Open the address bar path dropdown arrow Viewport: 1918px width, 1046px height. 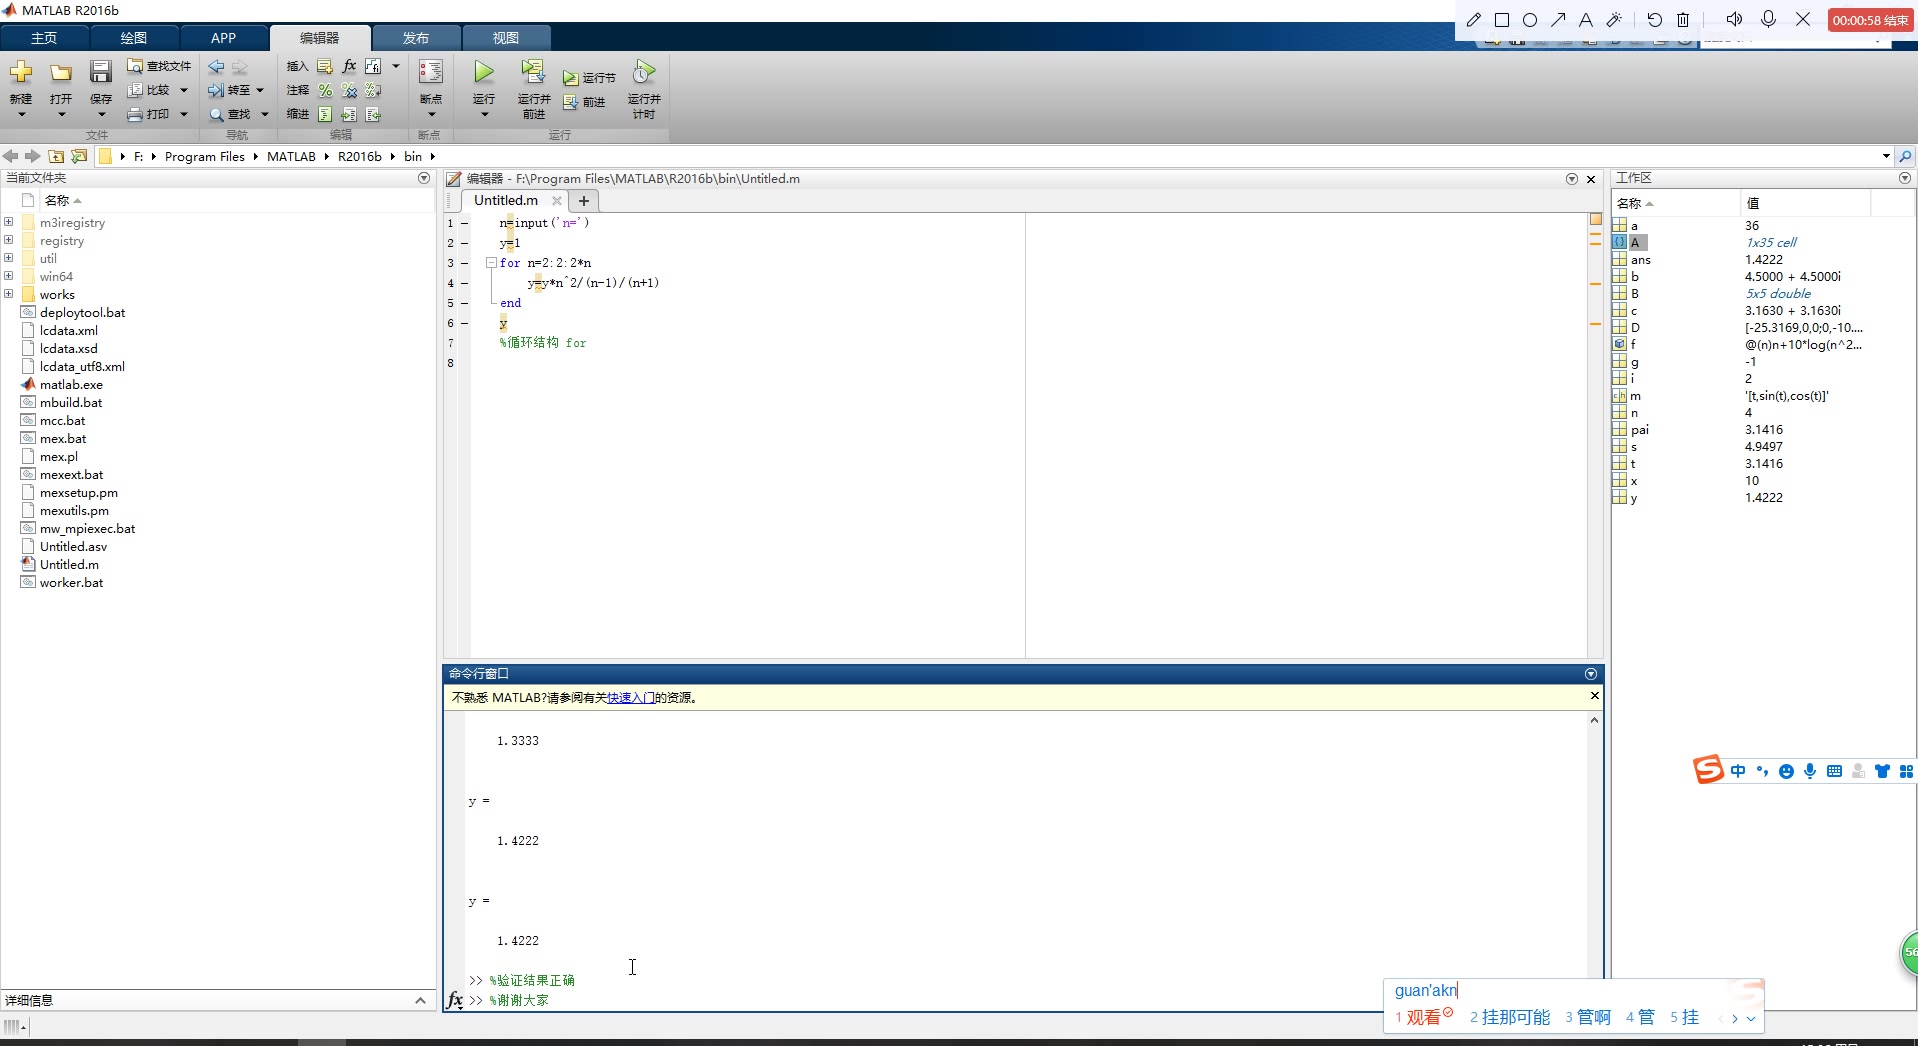click(x=1886, y=156)
